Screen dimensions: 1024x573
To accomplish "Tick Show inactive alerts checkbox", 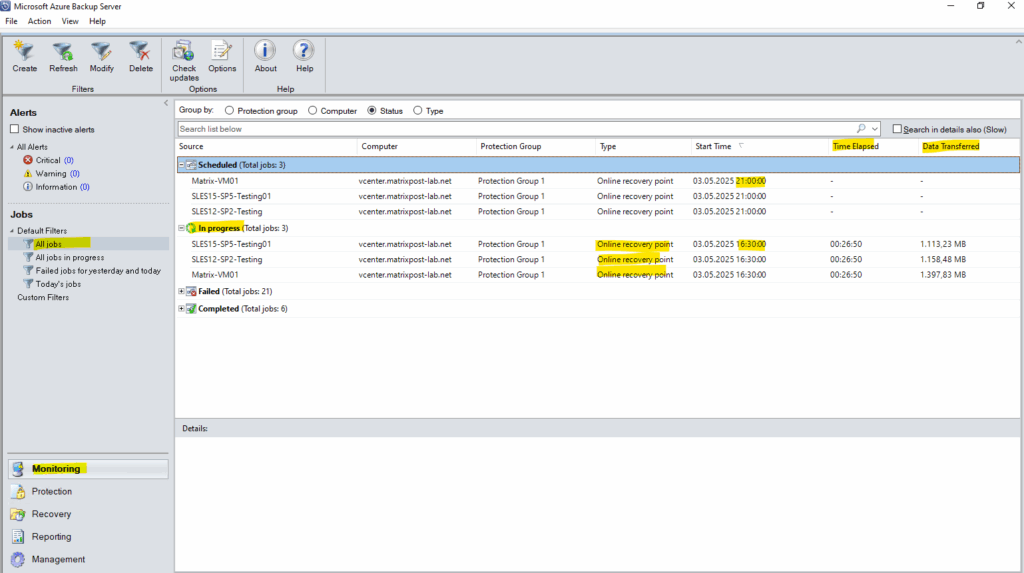I will [x=14, y=129].
